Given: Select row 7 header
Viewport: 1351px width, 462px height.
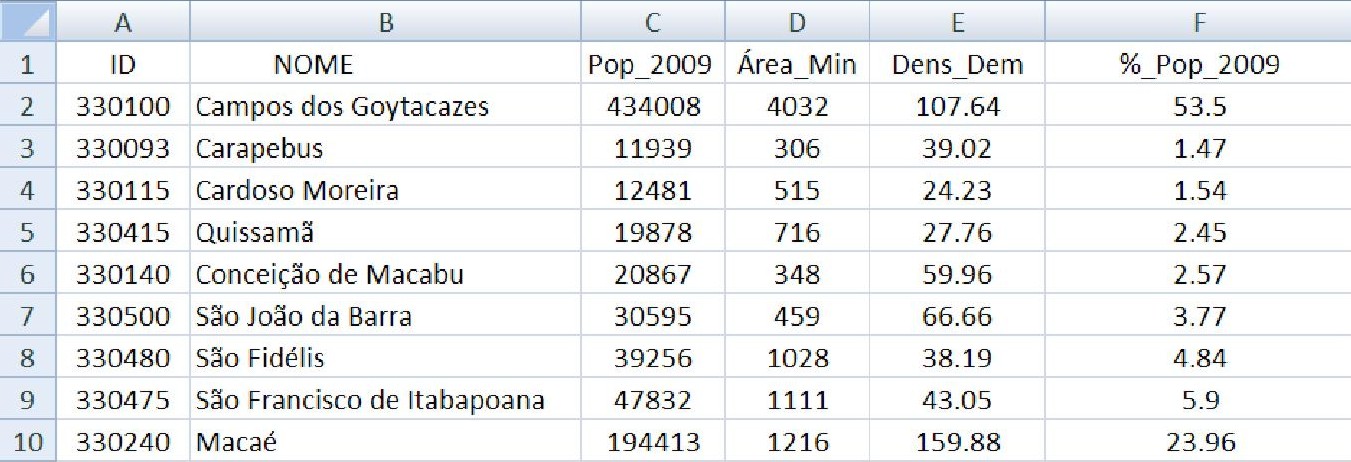Looking at the screenshot, I should click(x=28, y=316).
